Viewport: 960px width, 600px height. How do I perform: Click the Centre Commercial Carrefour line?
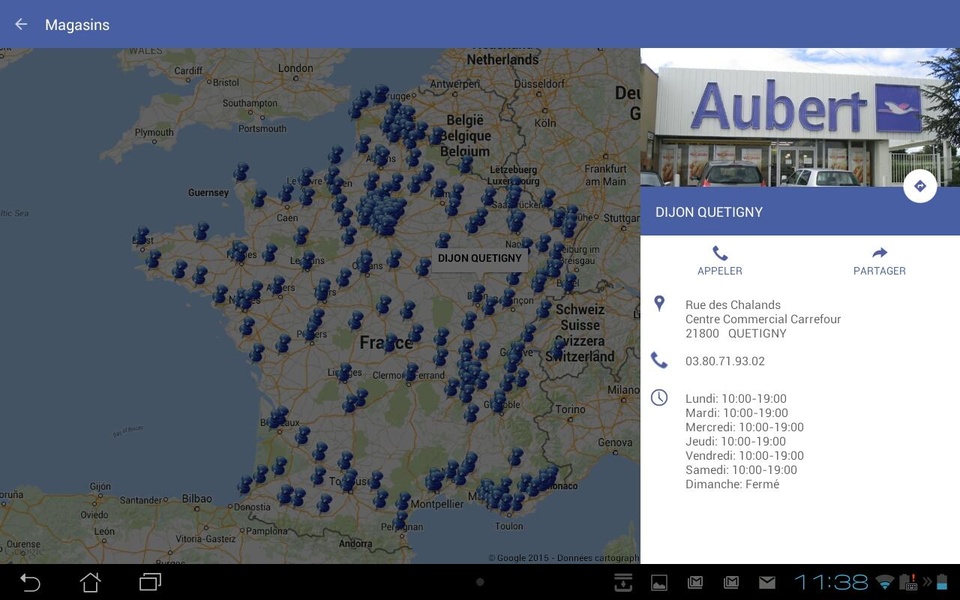[x=763, y=319]
